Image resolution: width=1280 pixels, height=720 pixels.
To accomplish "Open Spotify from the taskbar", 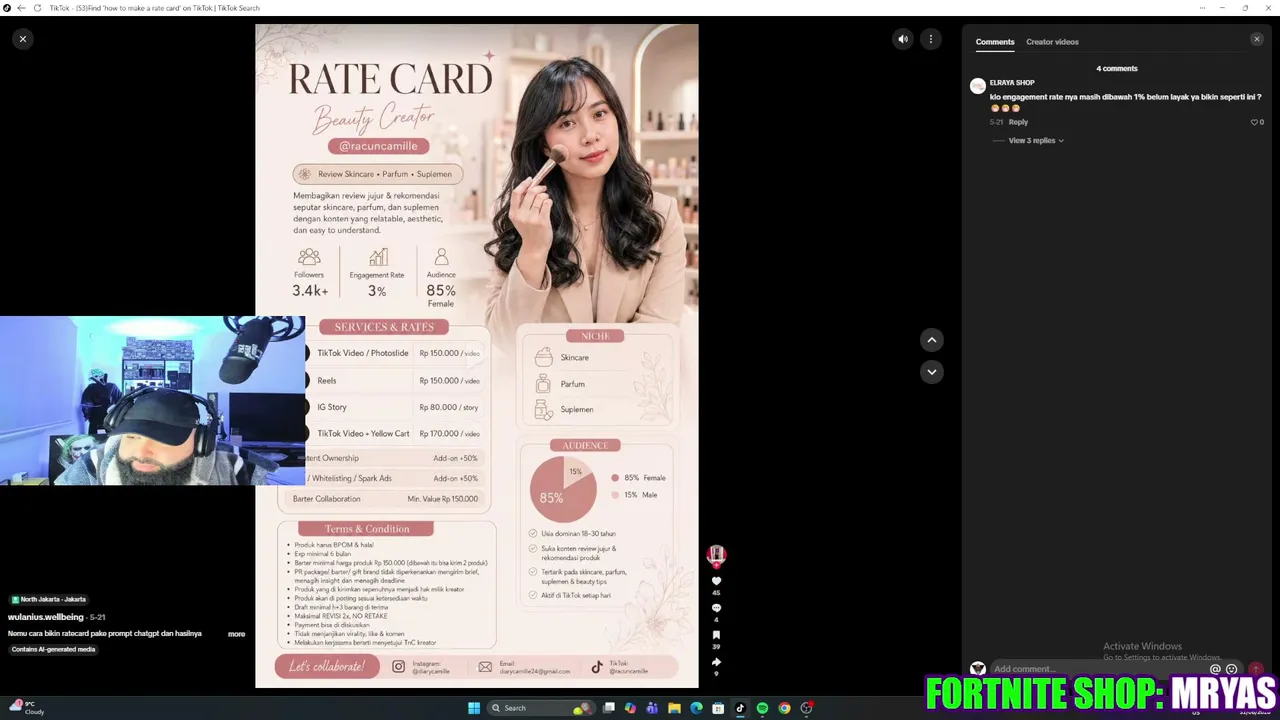I will (x=762, y=708).
